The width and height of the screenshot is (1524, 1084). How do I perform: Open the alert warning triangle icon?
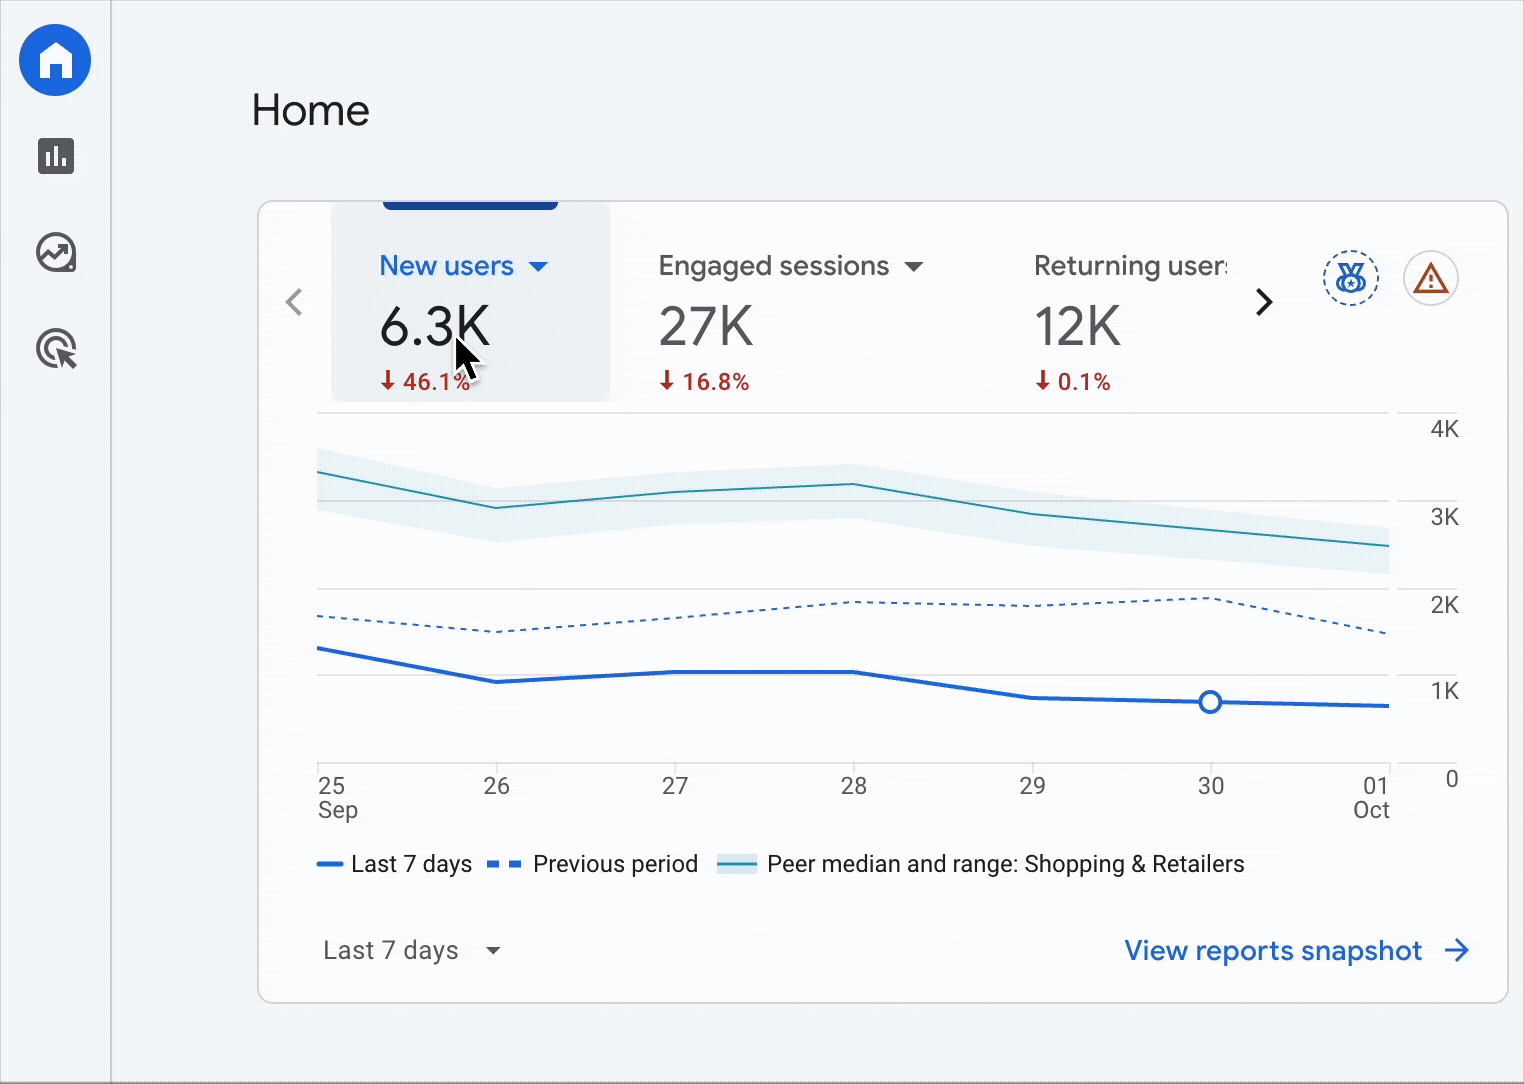[1431, 278]
